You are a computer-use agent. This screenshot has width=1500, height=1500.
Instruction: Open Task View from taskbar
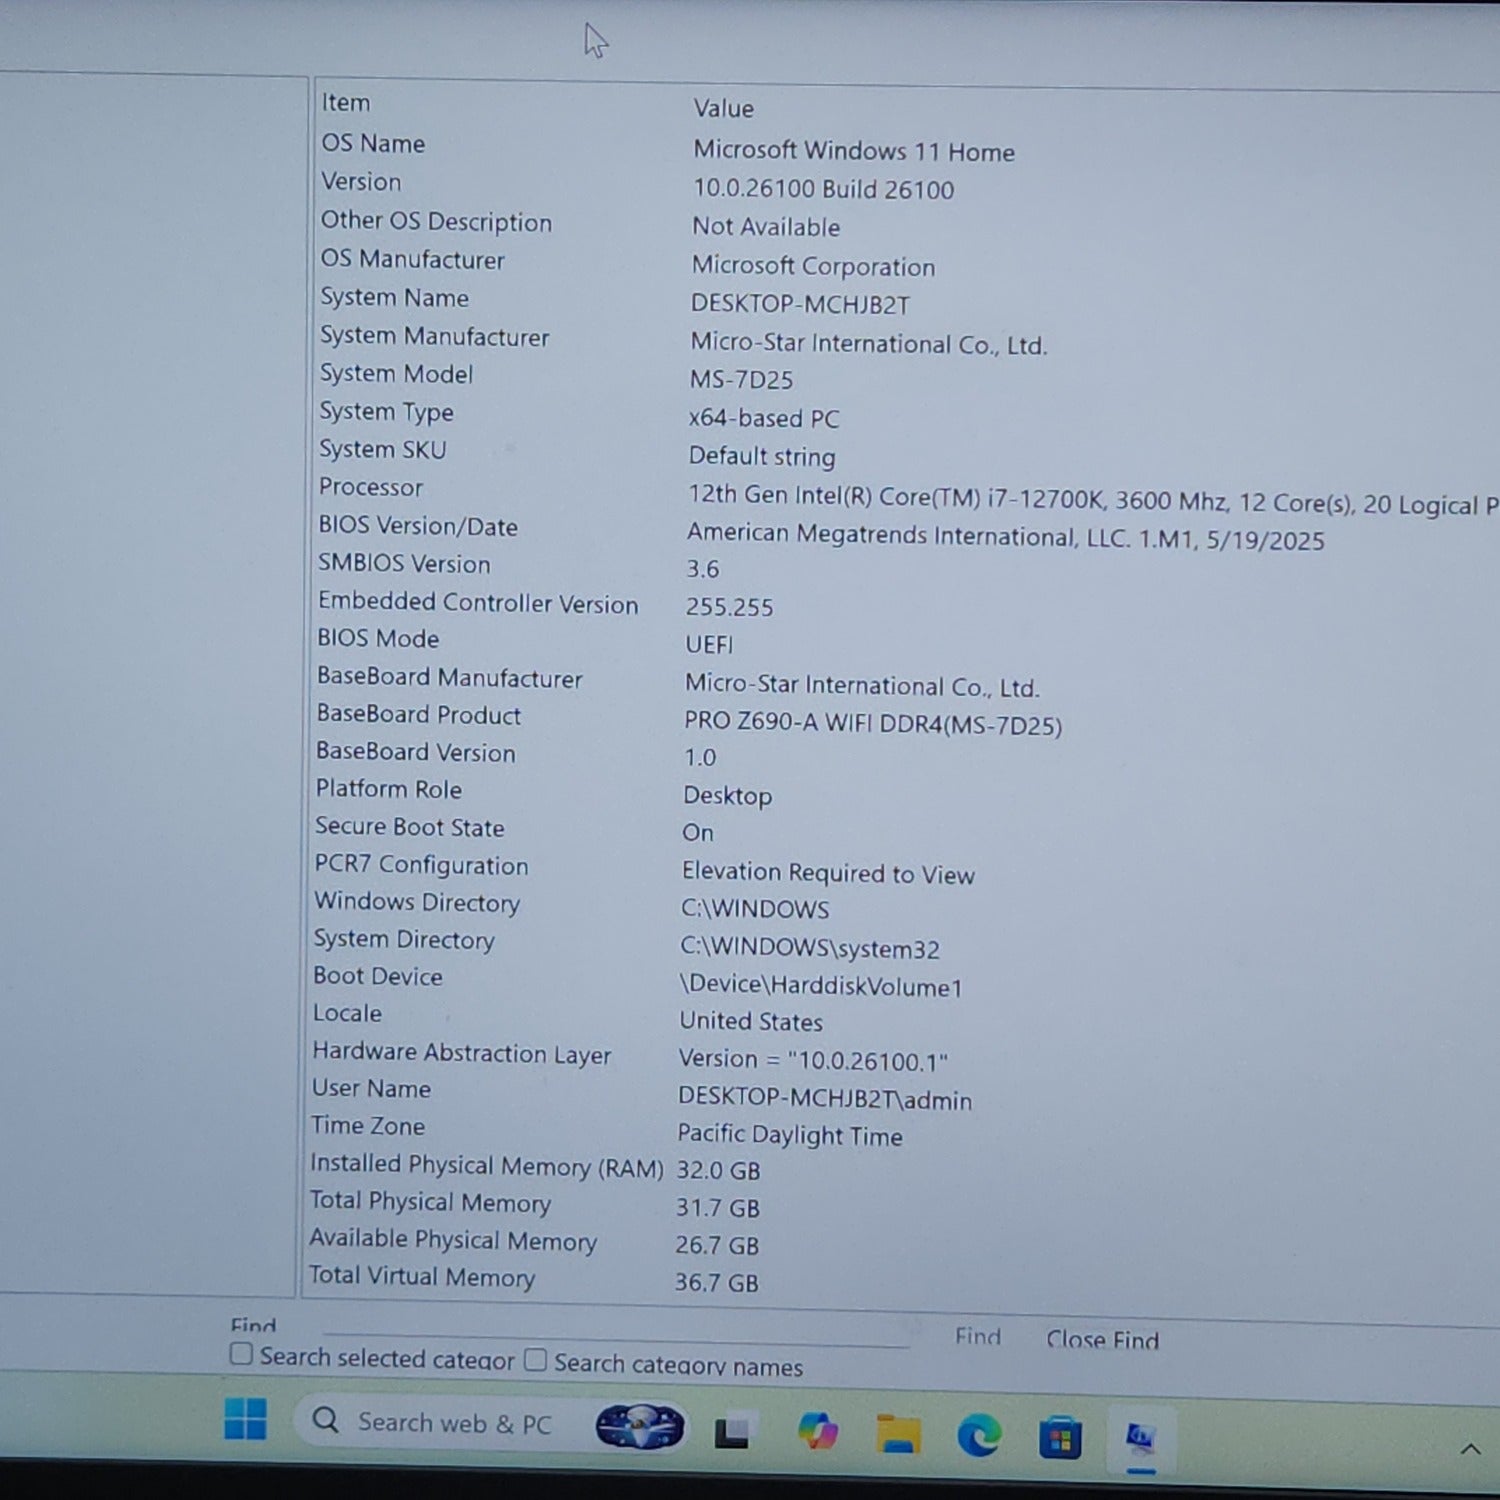pos(731,1433)
